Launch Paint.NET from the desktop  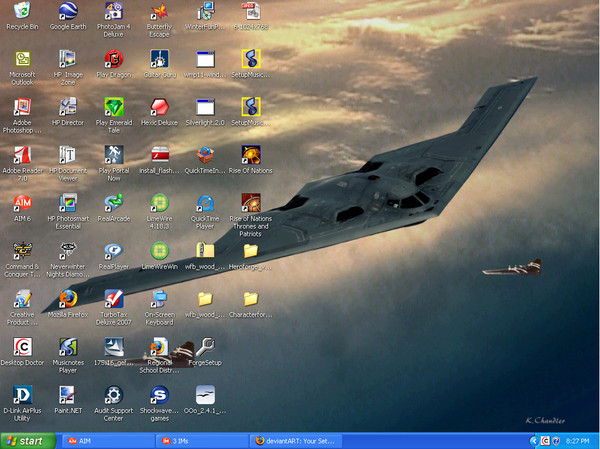tap(68, 395)
